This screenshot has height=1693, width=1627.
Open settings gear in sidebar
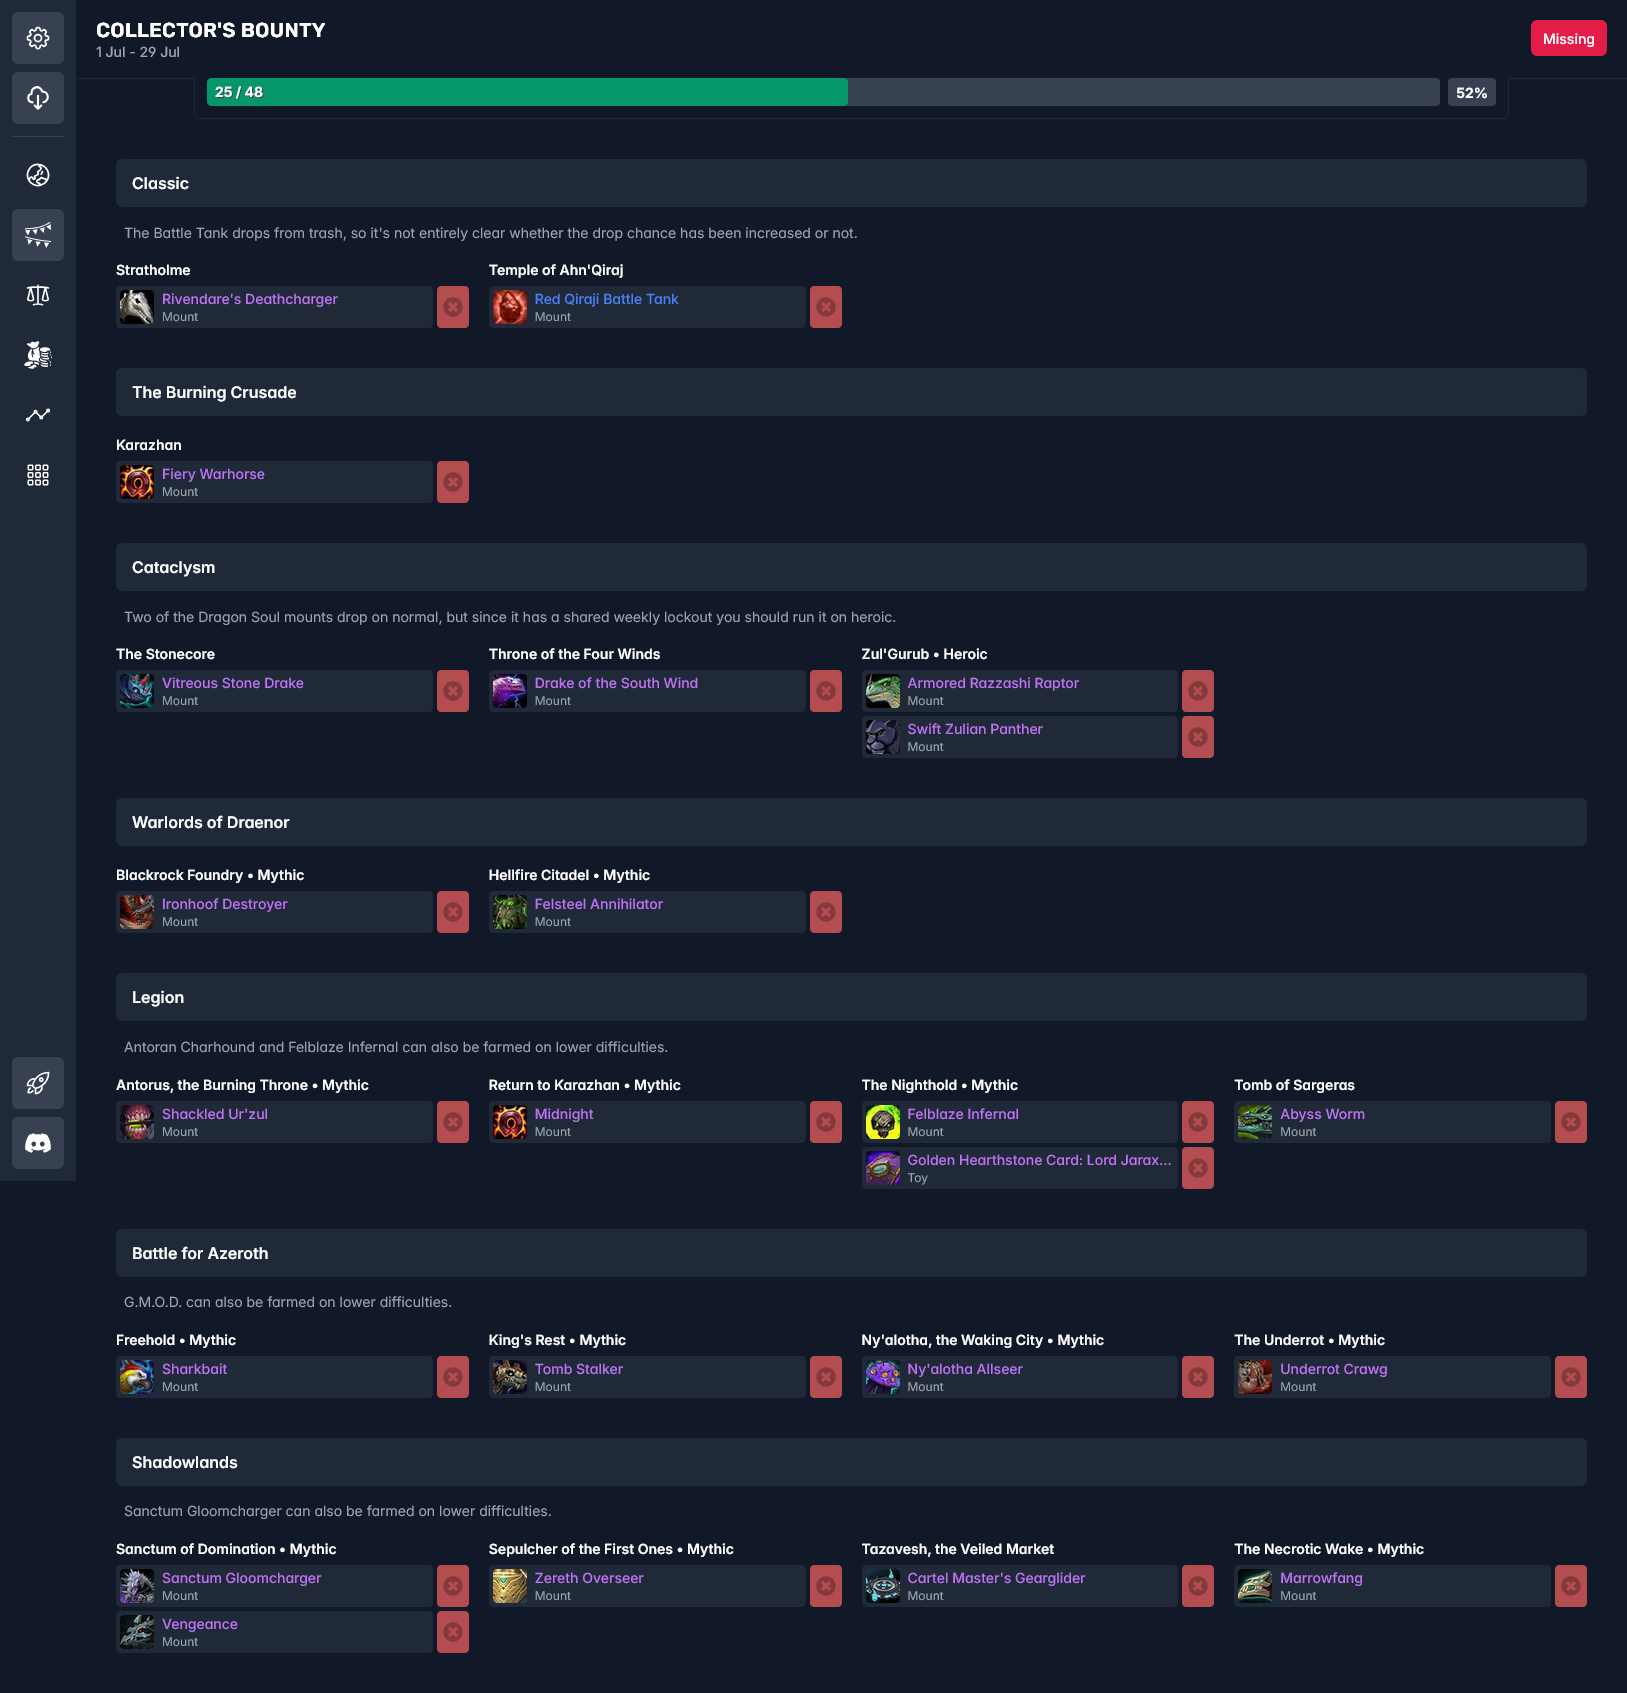[x=38, y=38]
